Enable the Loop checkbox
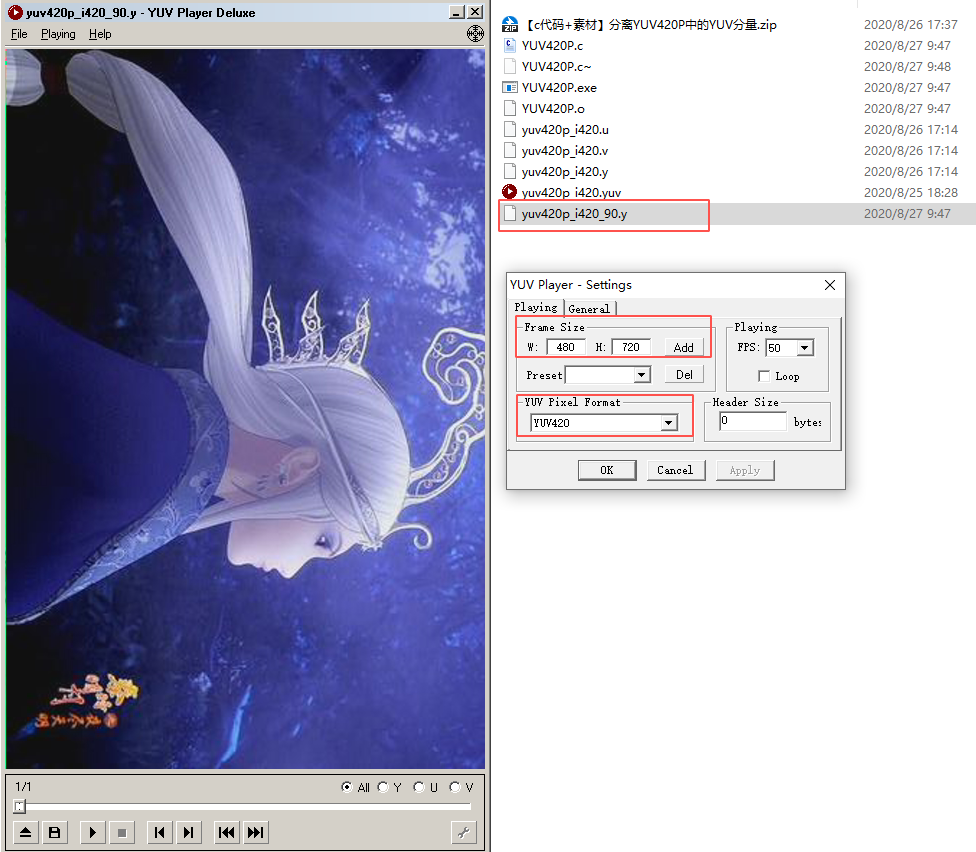 pyautogui.click(x=764, y=376)
